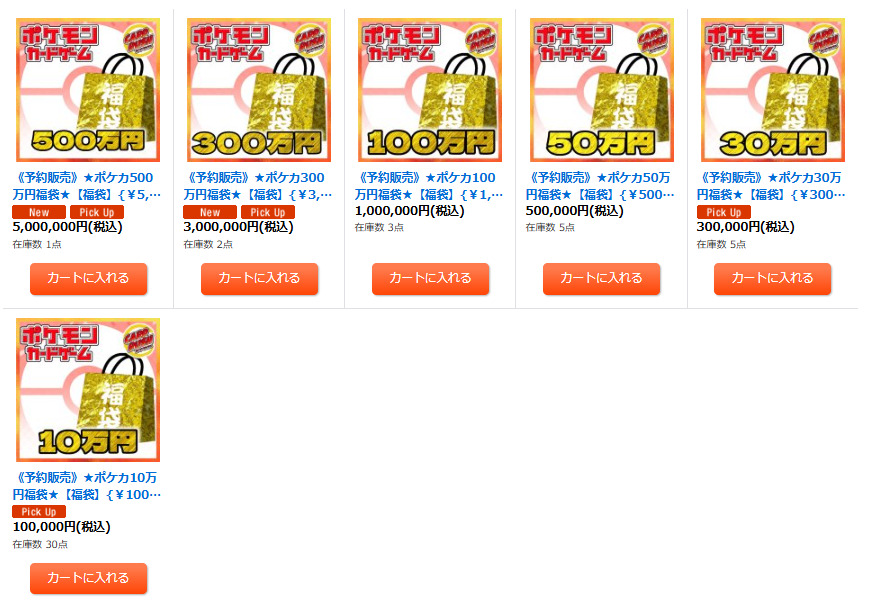This screenshot has height=614, width=871.
Task: Open the 100万円 lucky bag product image
Action: [430, 90]
